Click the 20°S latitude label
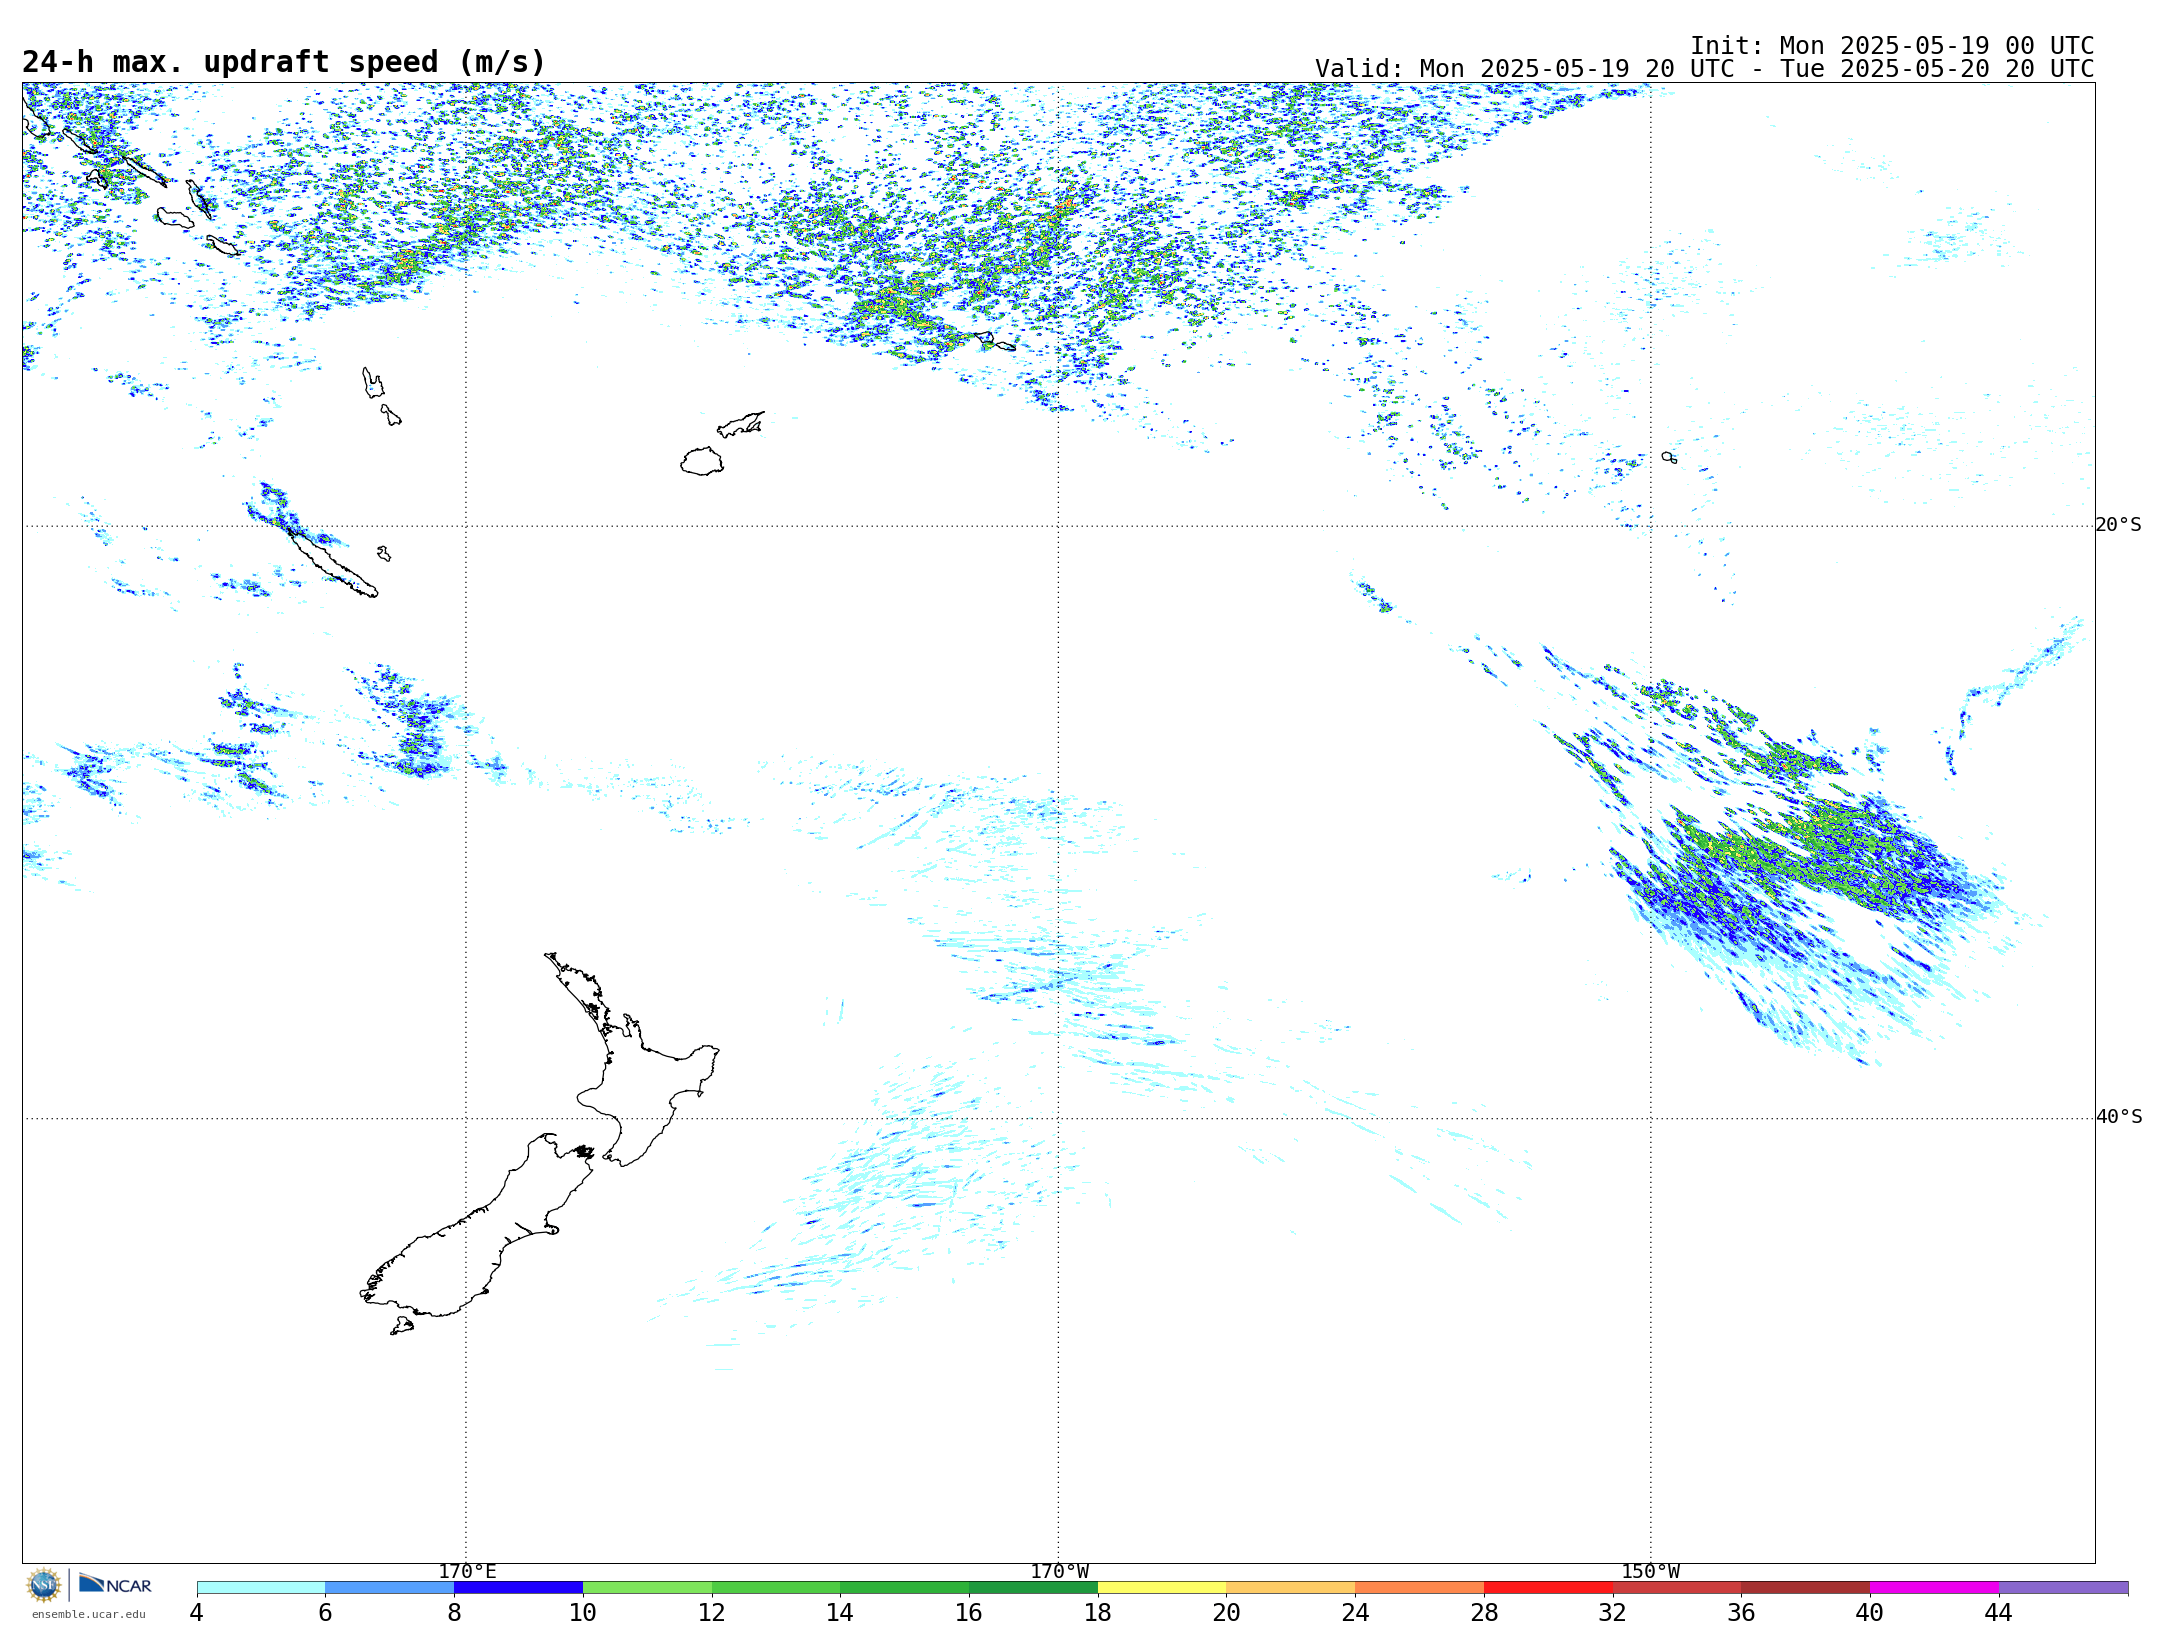The width and height of the screenshot is (2160, 1626). [2118, 525]
